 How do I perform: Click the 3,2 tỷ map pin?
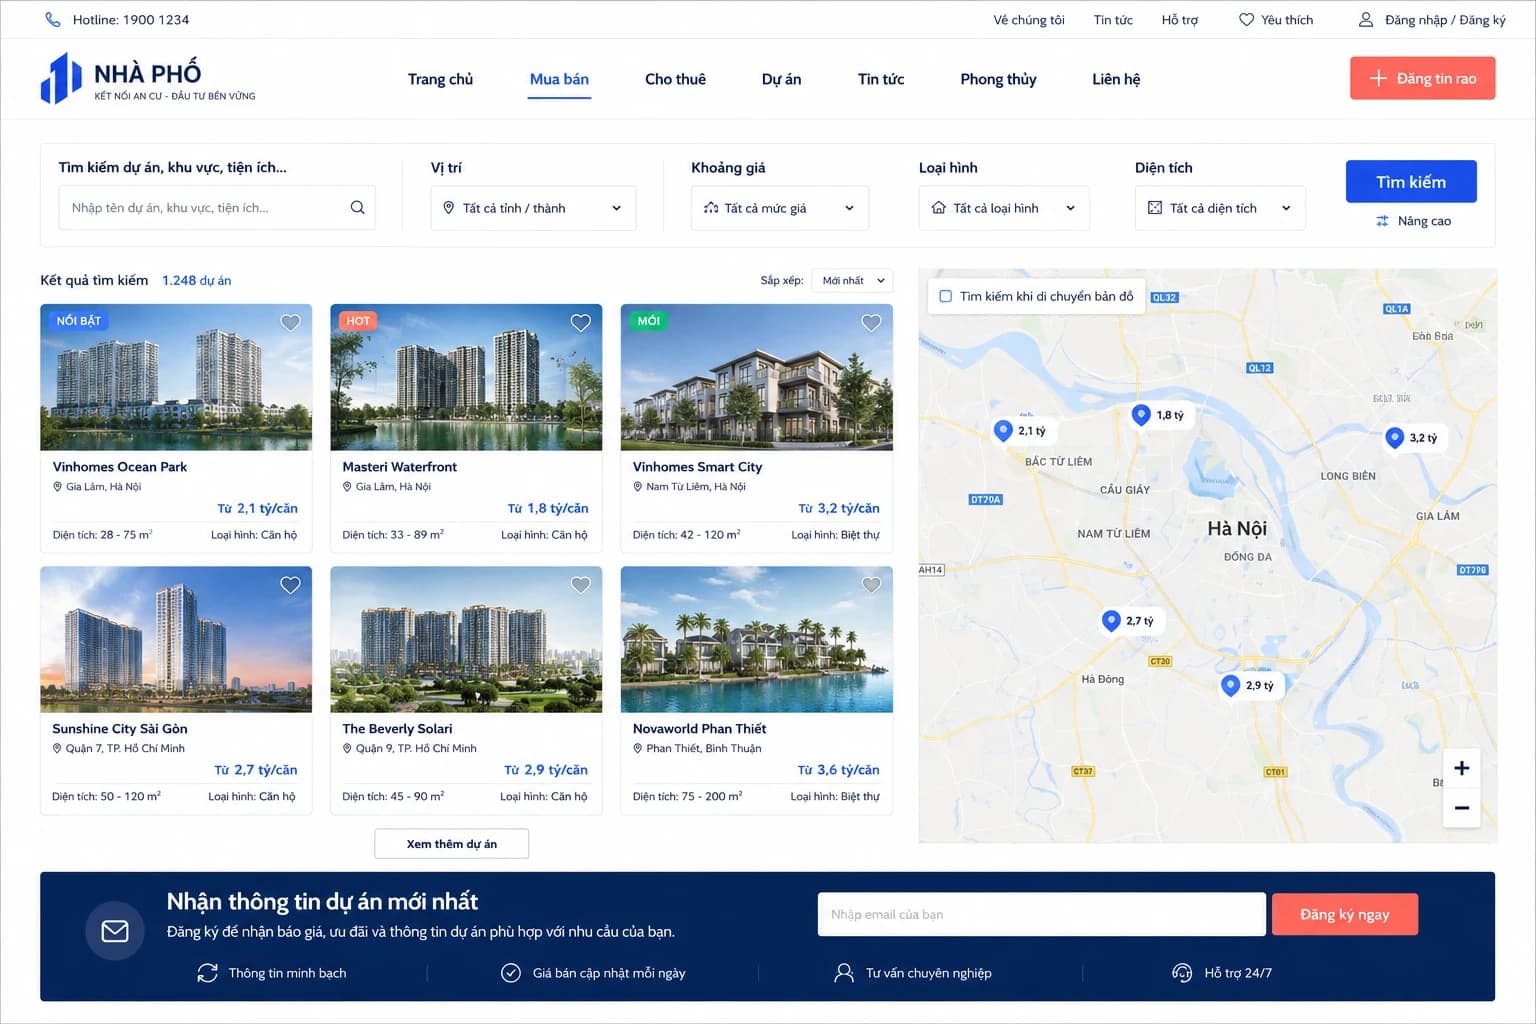[x=1394, y=437]
